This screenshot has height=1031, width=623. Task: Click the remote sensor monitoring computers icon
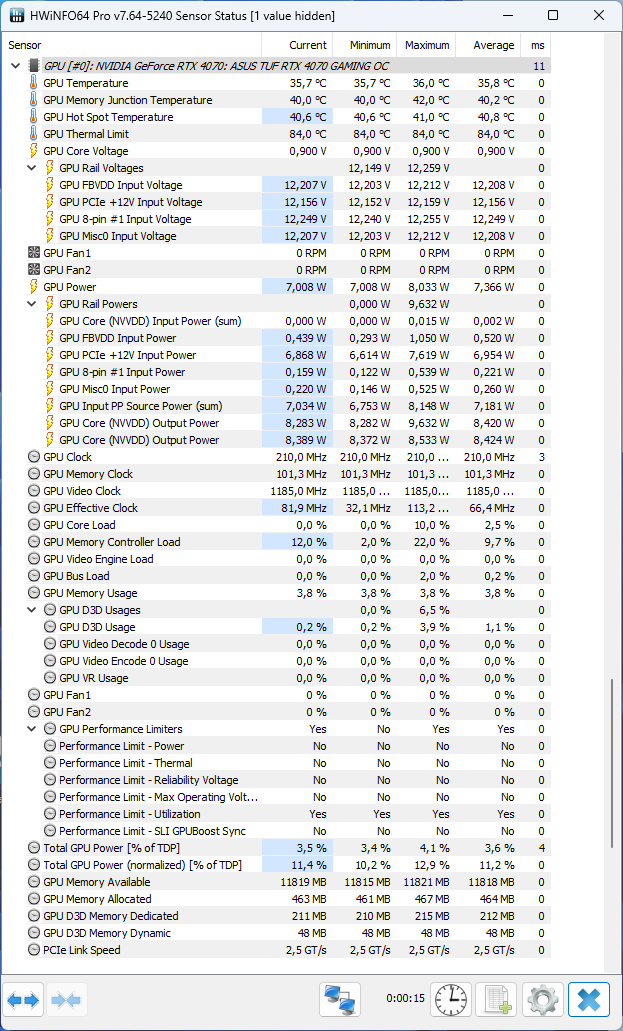point(340,998)
